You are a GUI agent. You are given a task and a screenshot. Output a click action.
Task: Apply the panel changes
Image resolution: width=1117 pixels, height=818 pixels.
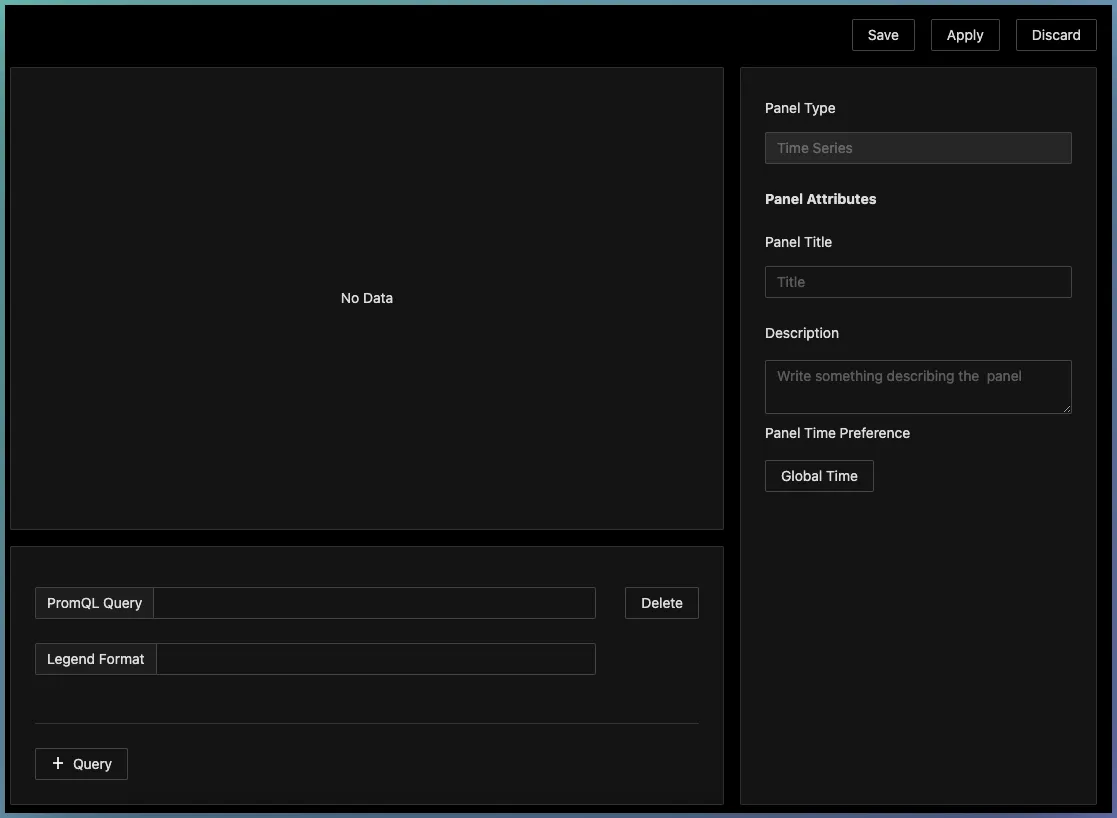pyautogui.click(x=964, y=35)
